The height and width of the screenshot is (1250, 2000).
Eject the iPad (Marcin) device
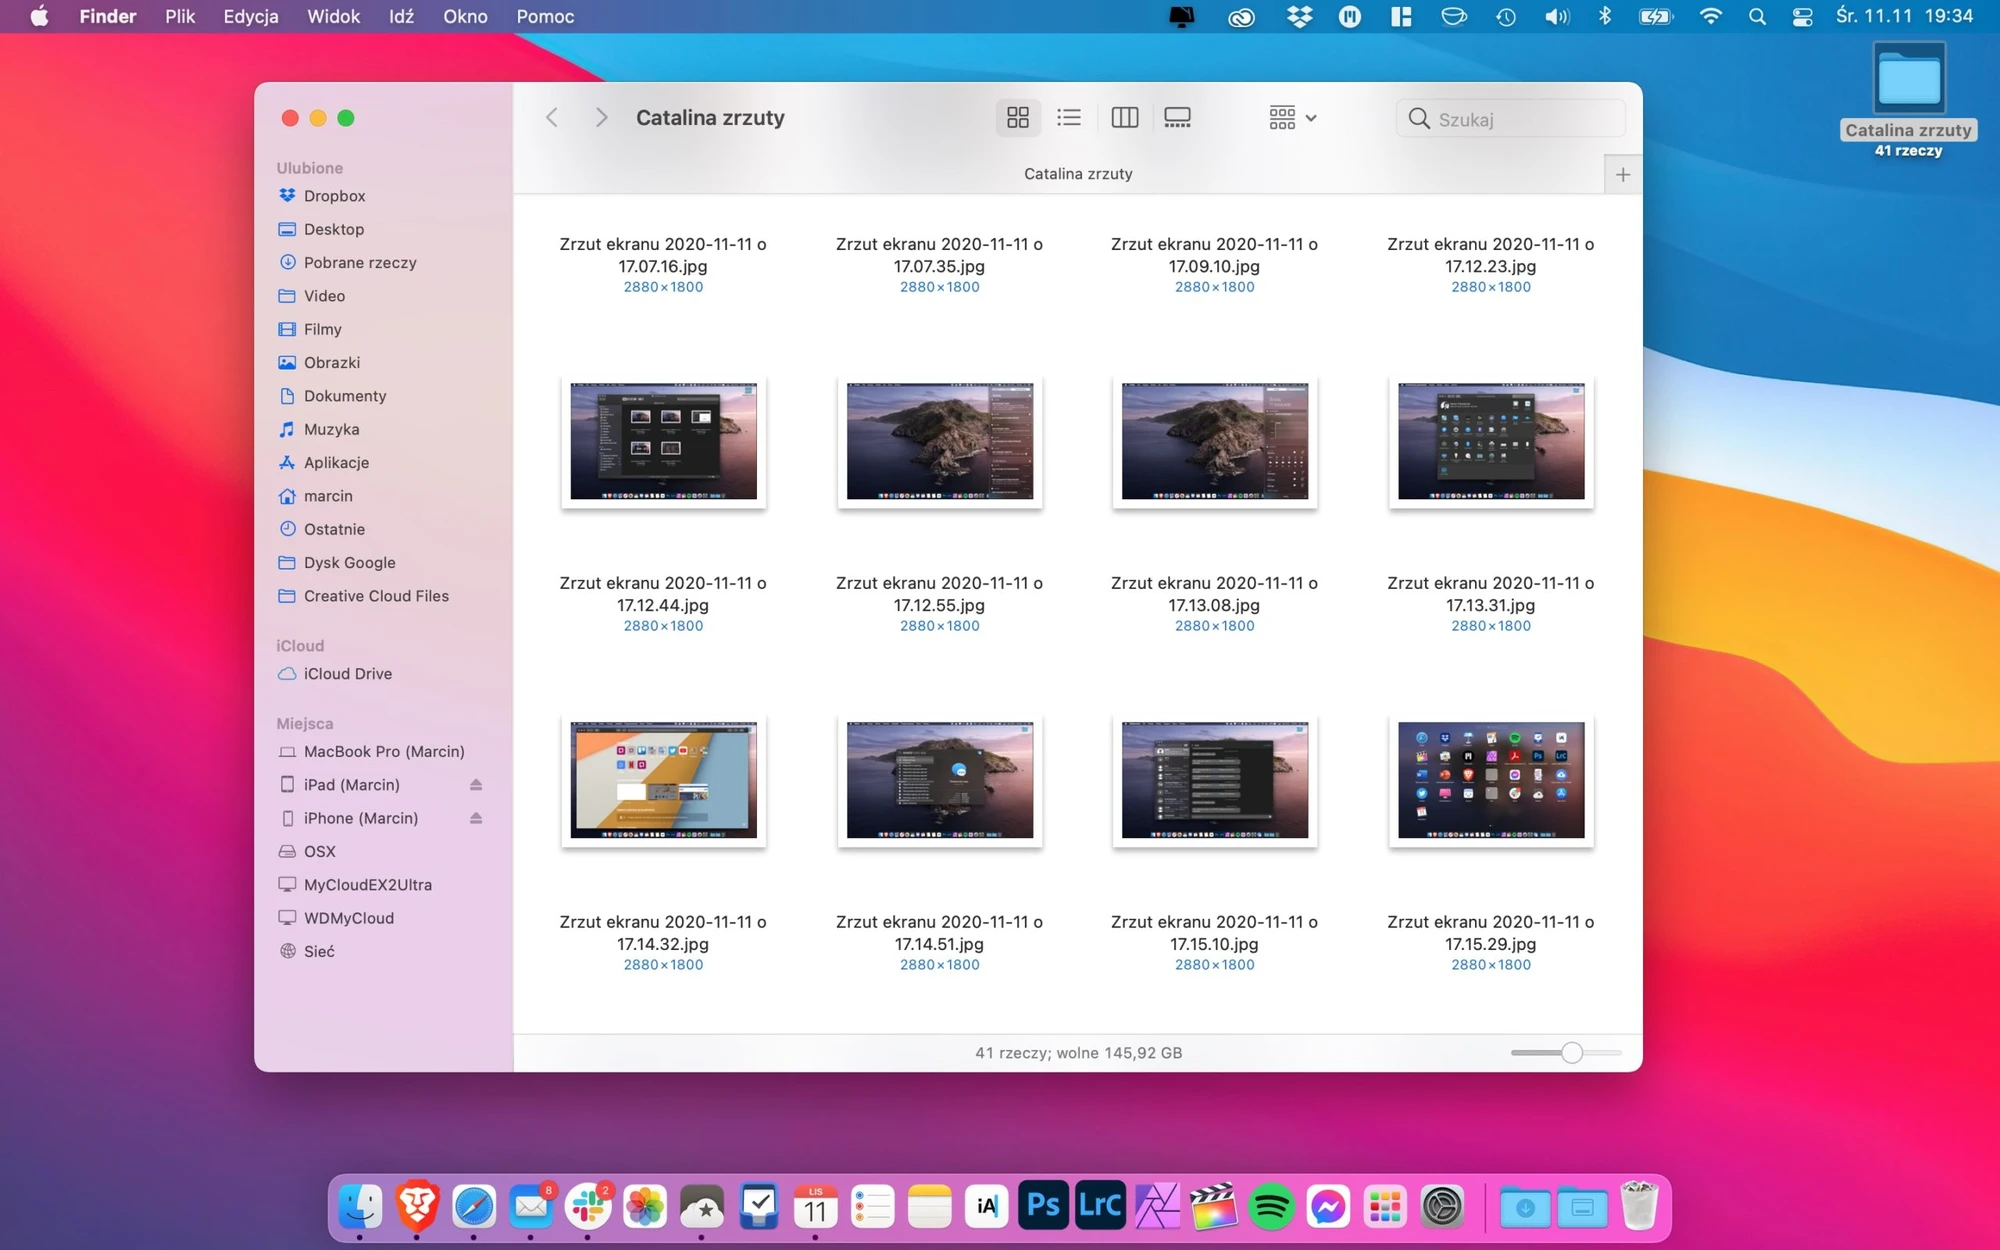[x=476, y=785]
